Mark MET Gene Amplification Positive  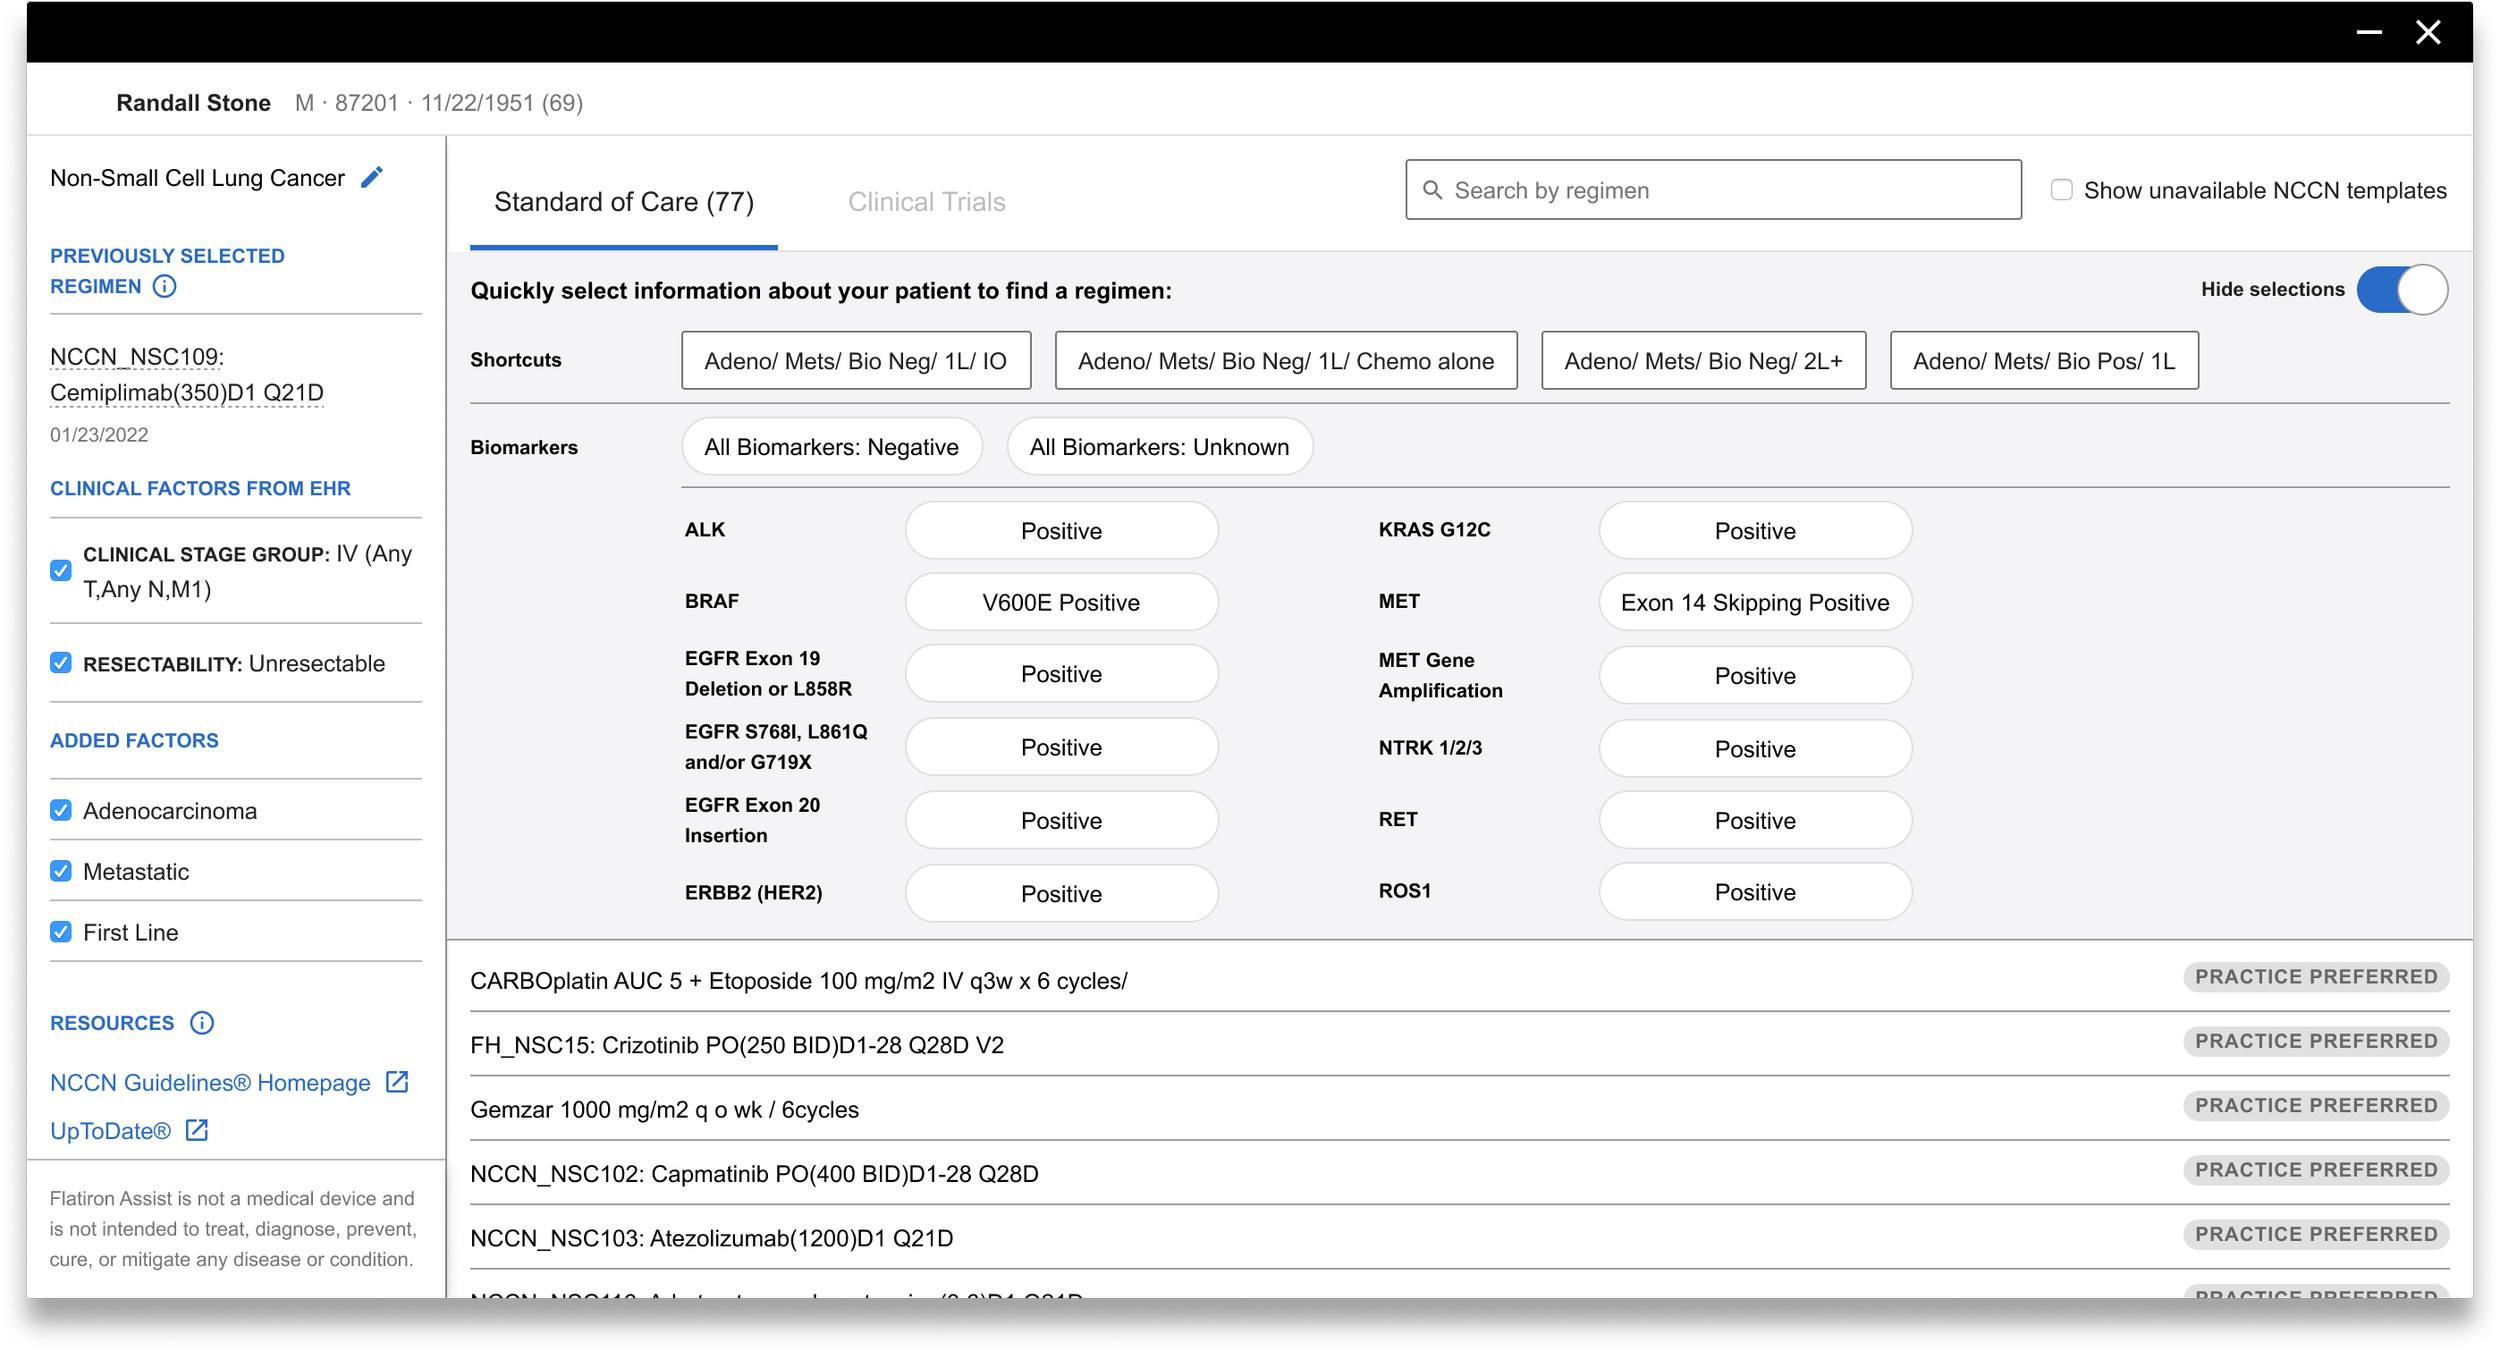[x=1755, y=676]
